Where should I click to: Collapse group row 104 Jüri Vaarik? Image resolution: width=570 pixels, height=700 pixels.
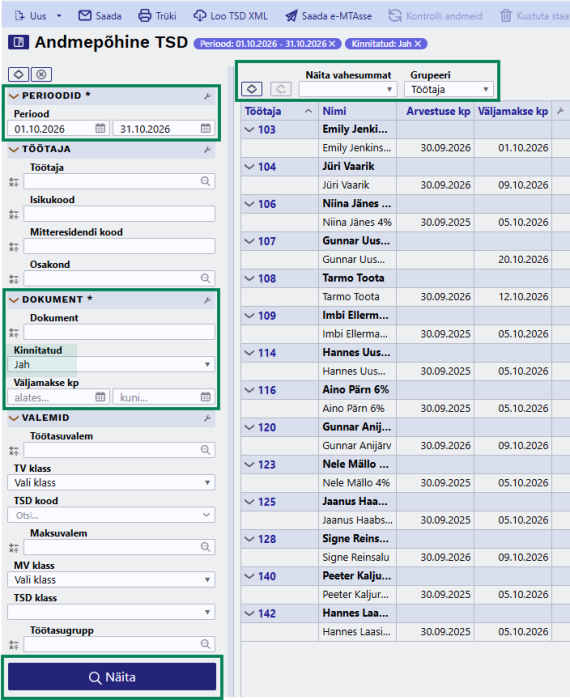tap(249, 167)
